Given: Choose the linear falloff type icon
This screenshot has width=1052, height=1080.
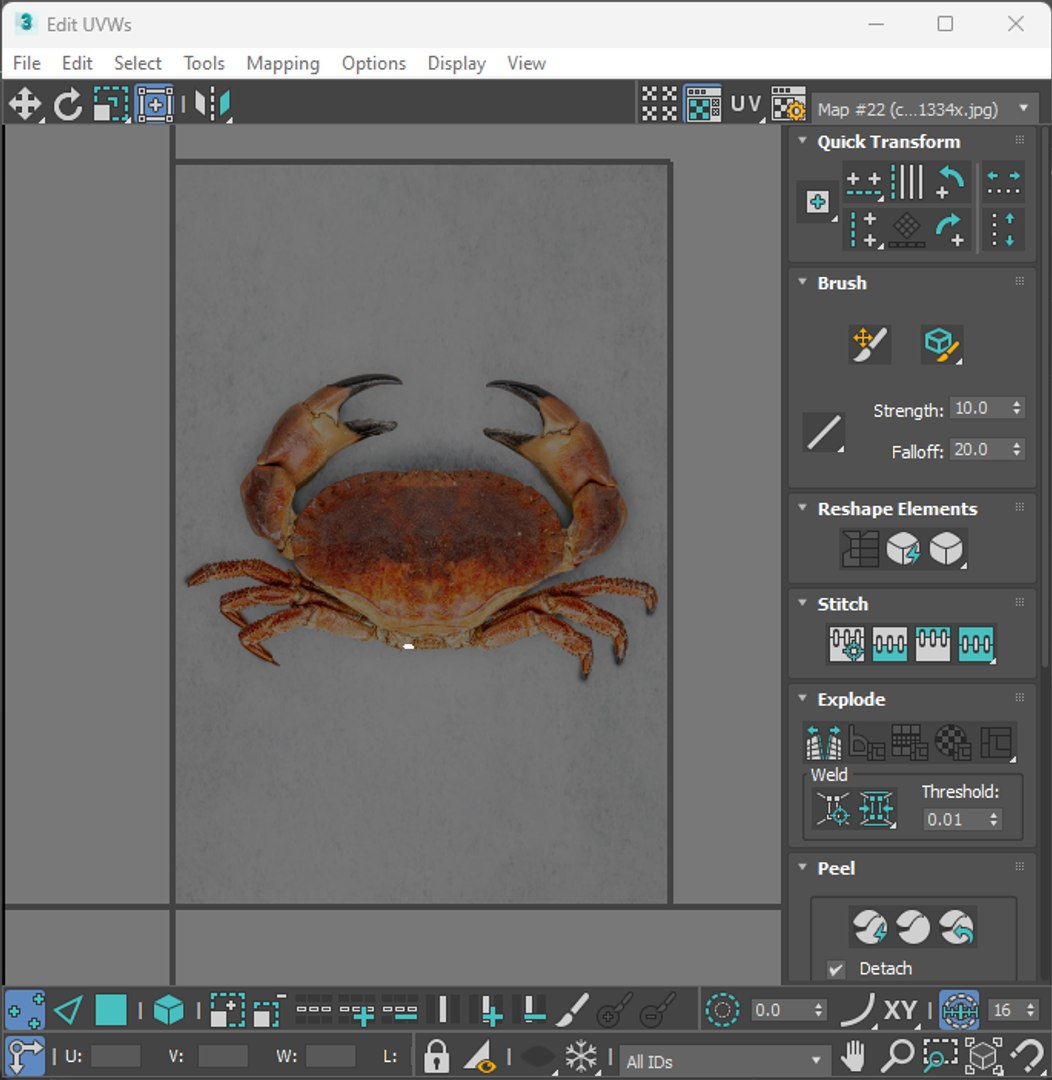Looking at the screenshot, I should click(x=824, y=433).
